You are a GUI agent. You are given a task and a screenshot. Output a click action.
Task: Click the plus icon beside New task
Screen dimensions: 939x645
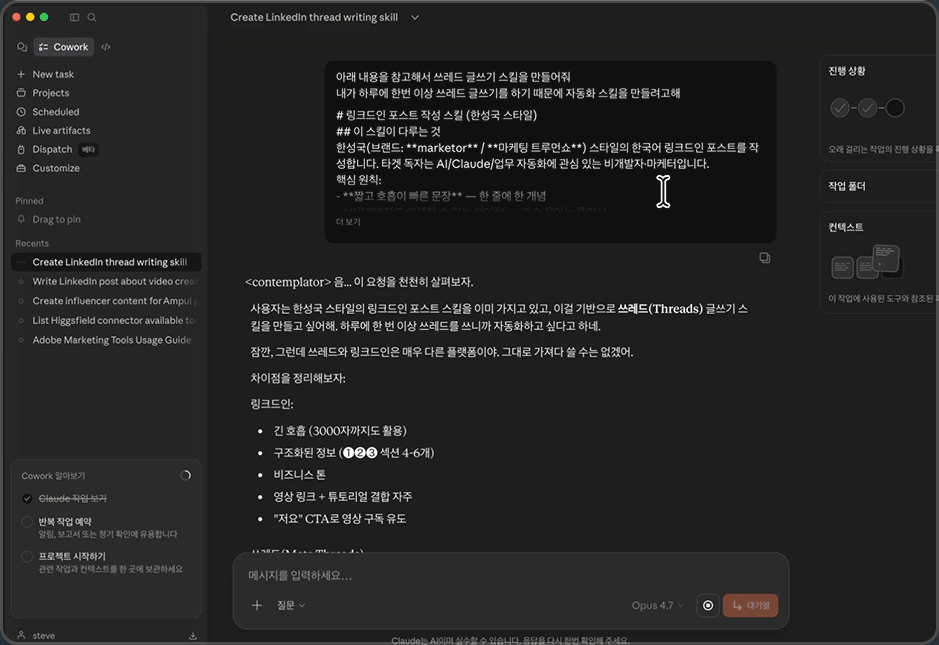pyautogui.click(x=21, y=74)
